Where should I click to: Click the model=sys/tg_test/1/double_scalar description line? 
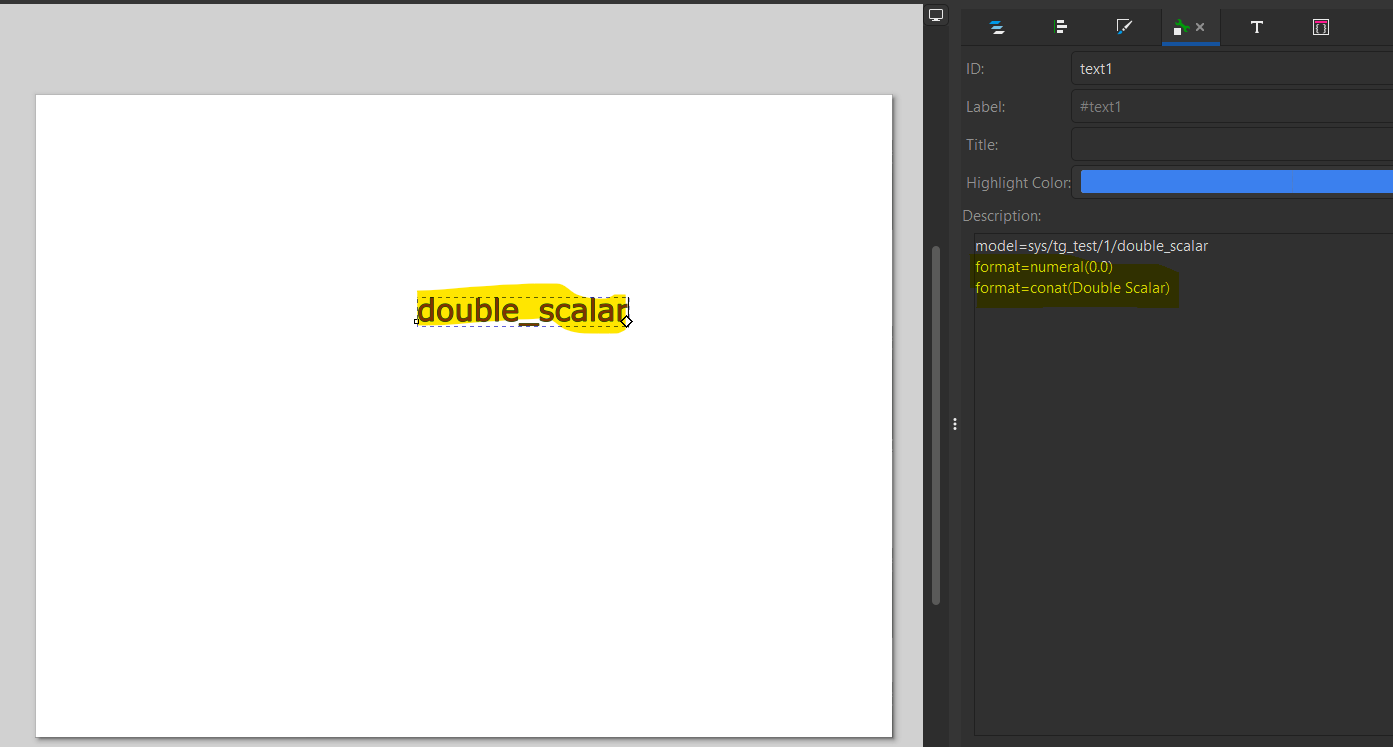pos(1091,246)
